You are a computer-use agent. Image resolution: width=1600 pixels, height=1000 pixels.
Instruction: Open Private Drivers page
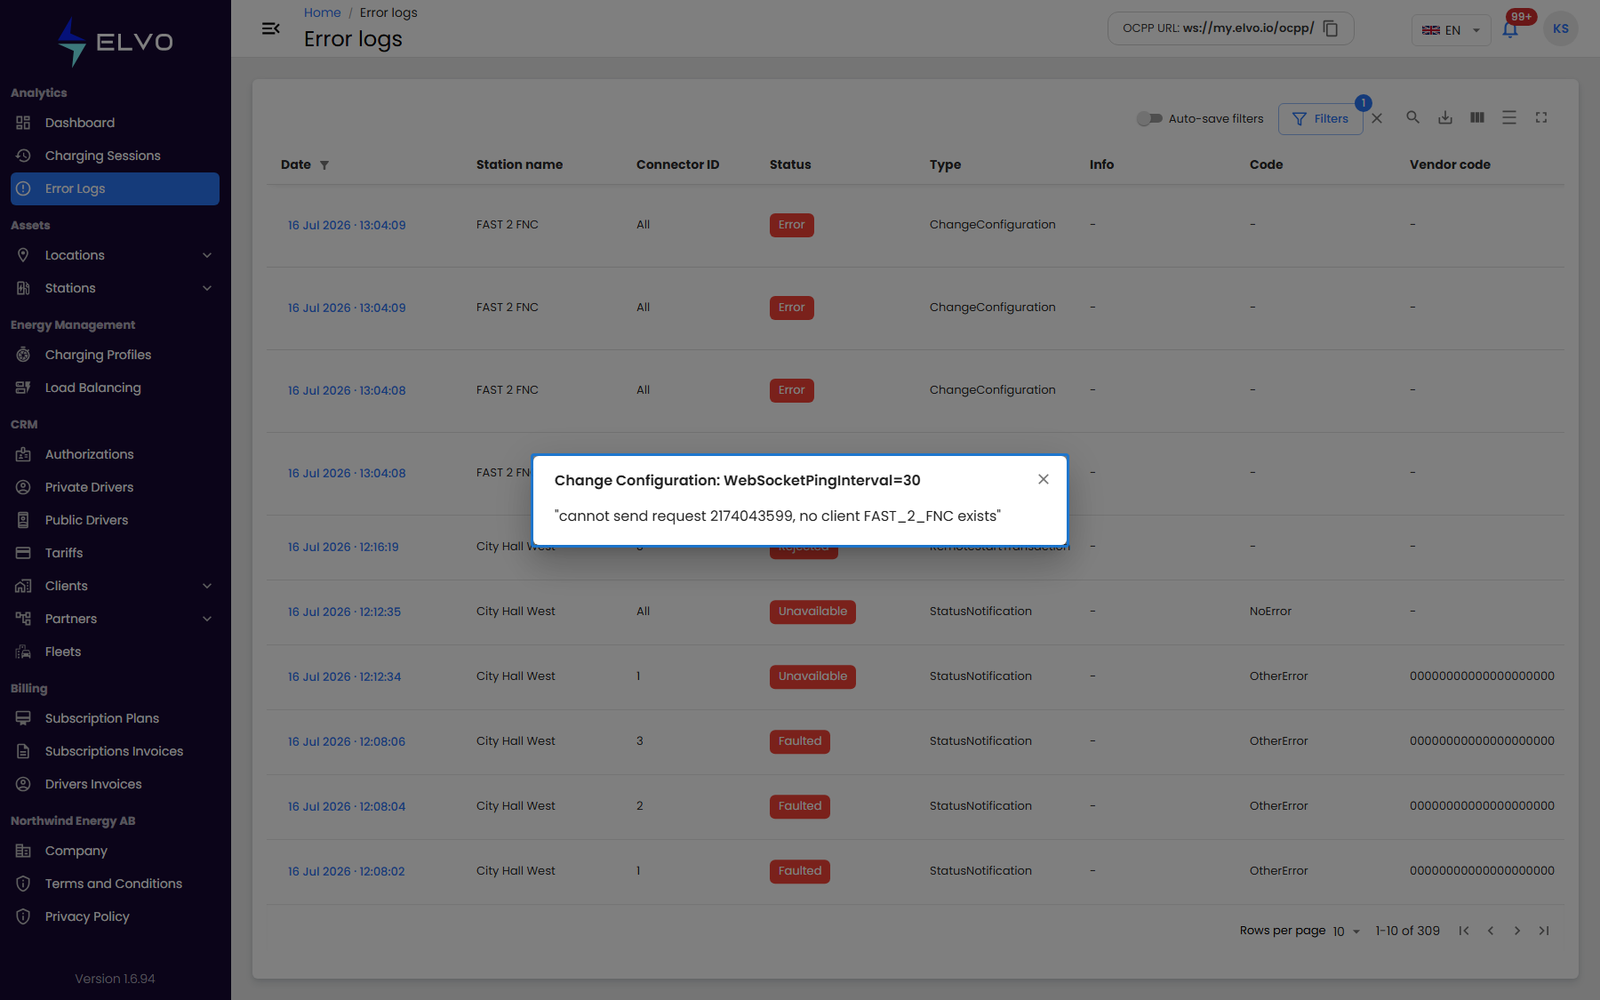pos(115,487)
